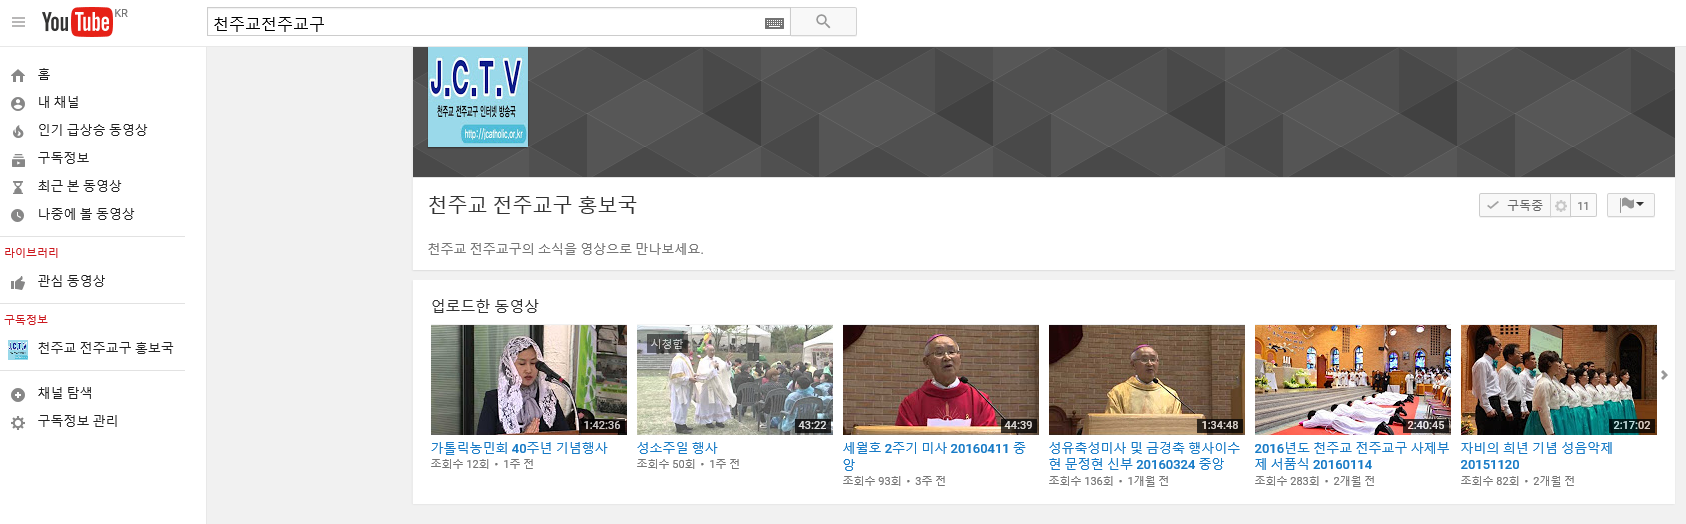Click the account icon beside 내 채널
The width and height of the screenshot is (1686, 524).
pos(18,103)
